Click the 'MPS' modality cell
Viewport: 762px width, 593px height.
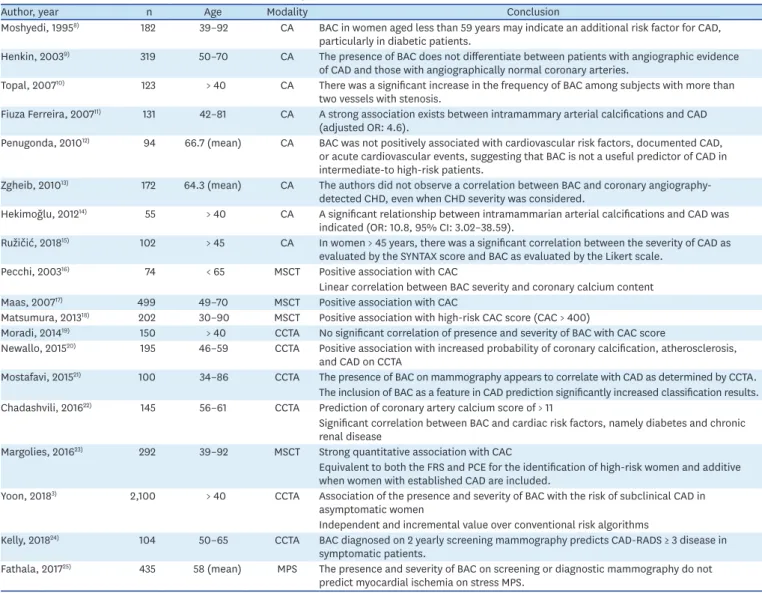[x=287, y=569]
